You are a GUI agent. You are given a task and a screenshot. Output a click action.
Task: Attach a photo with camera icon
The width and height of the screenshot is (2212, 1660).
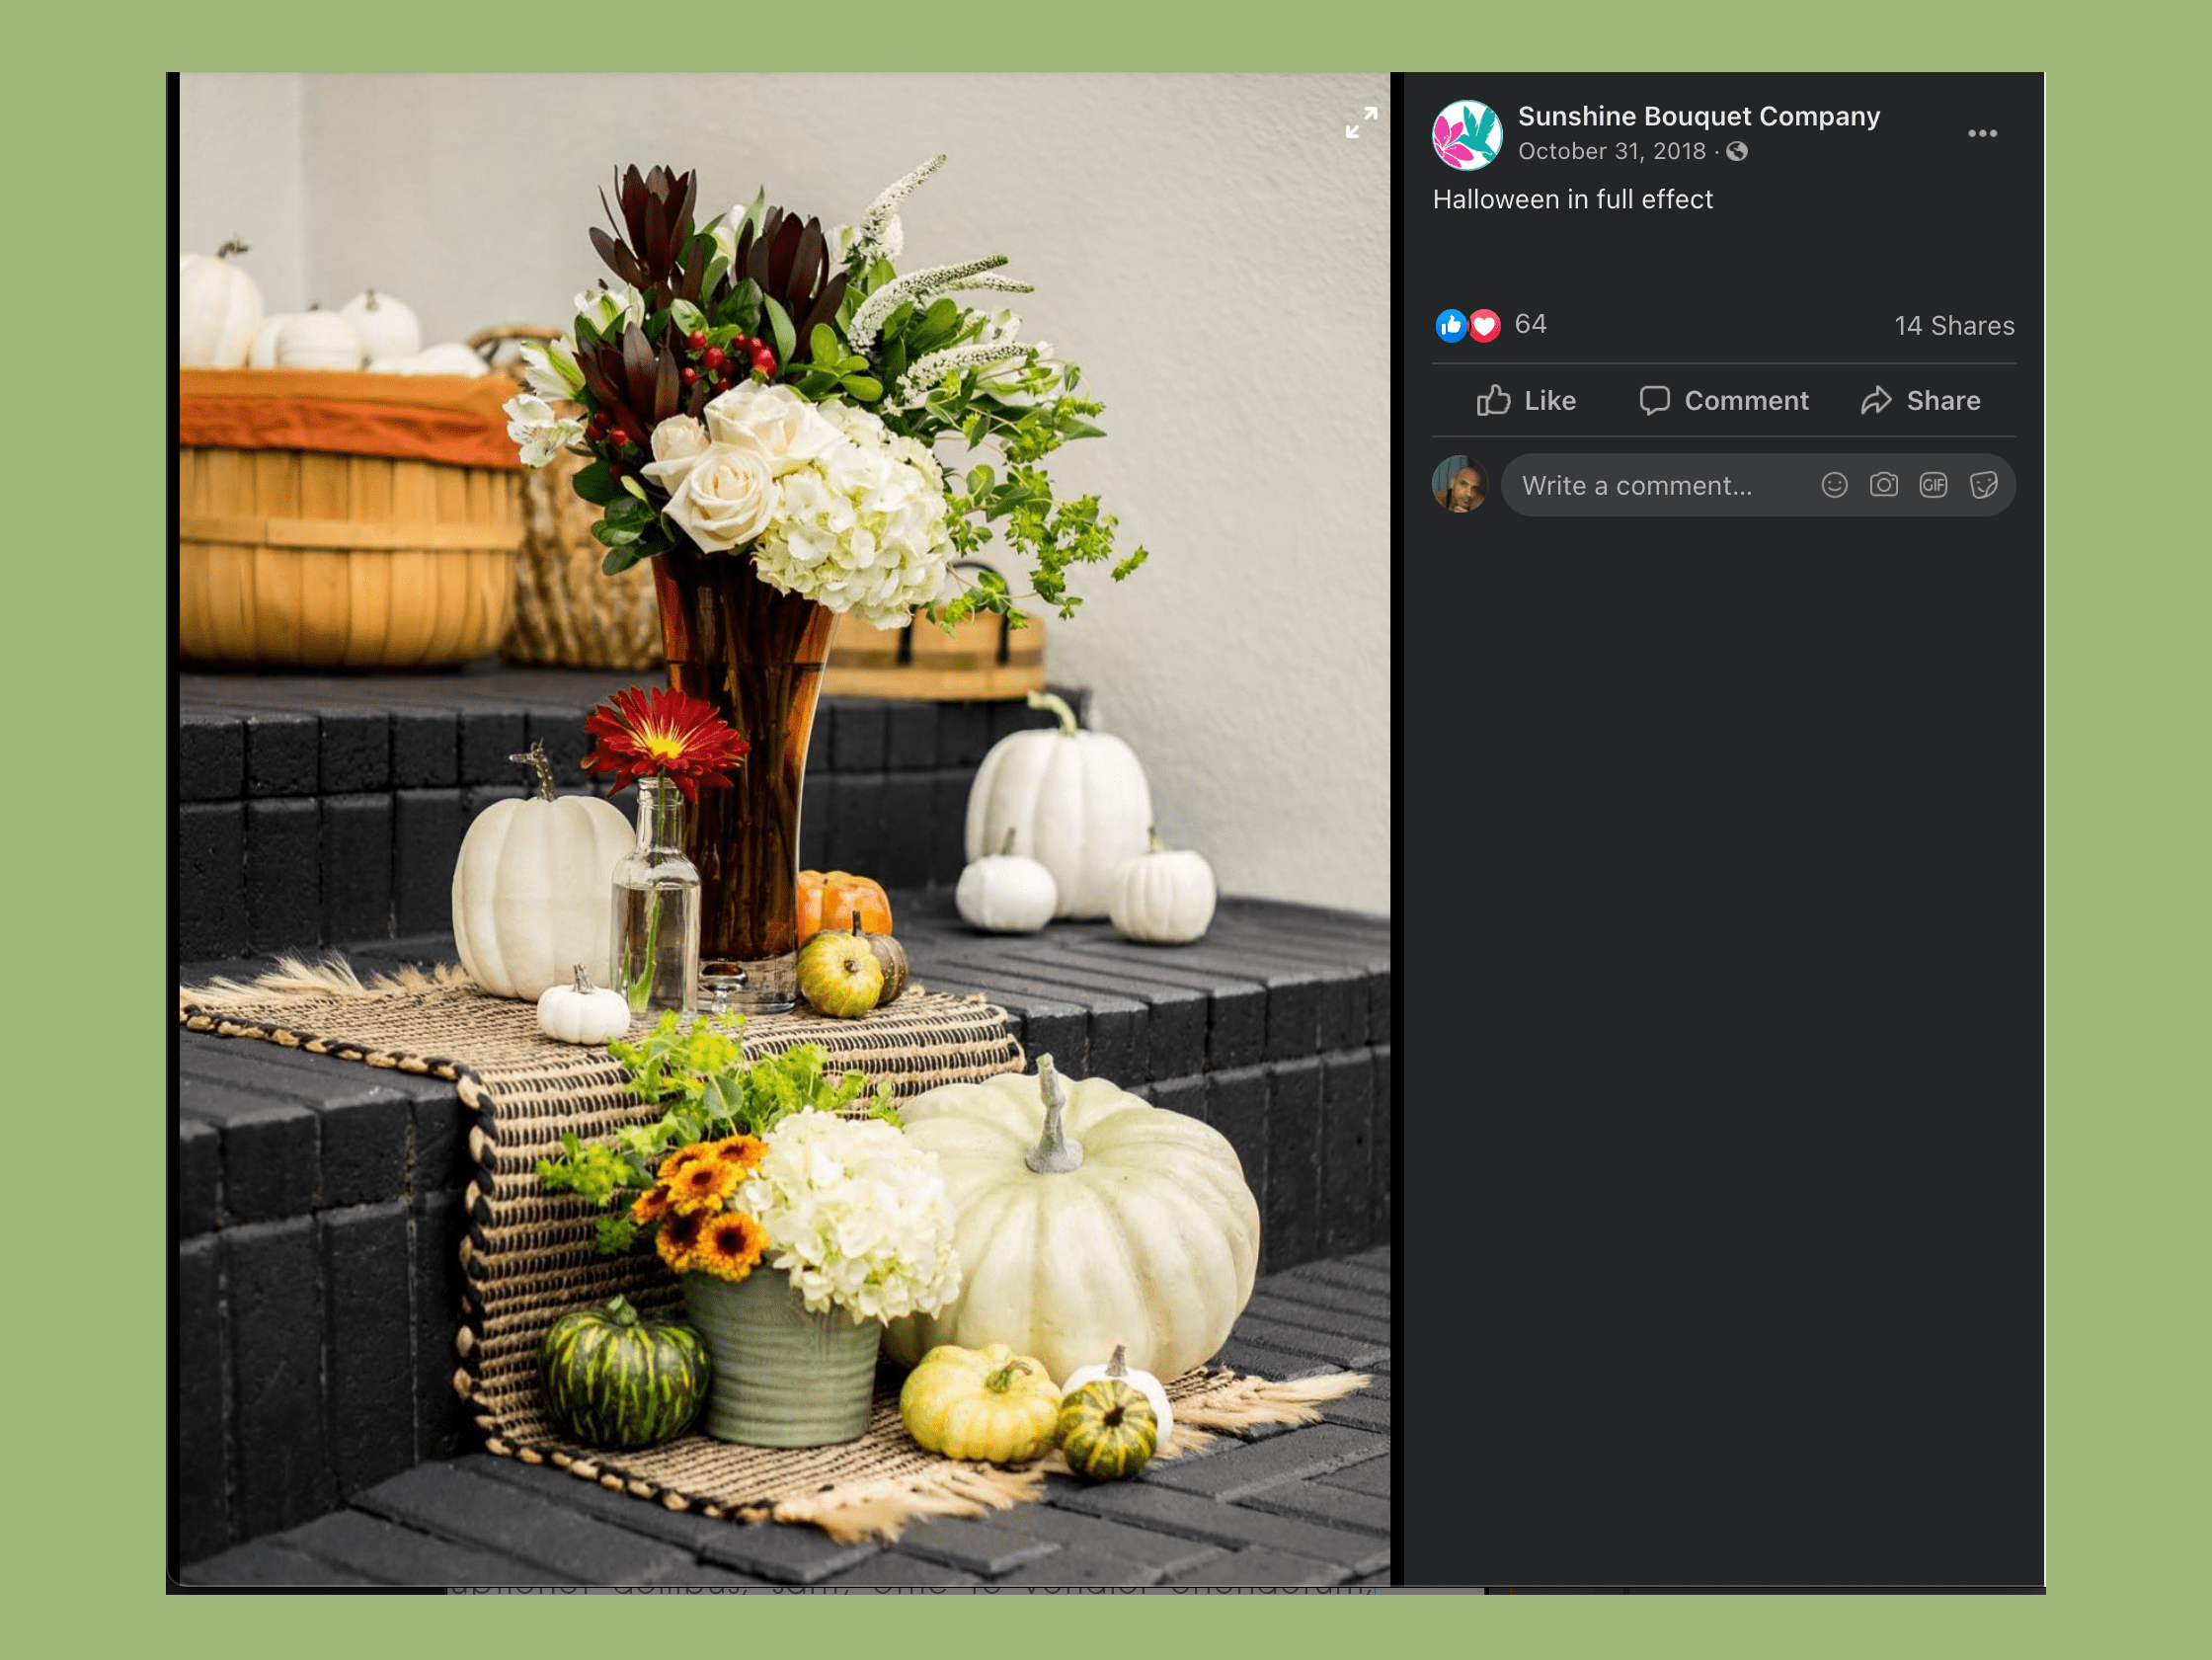(x=1883, y=485)
